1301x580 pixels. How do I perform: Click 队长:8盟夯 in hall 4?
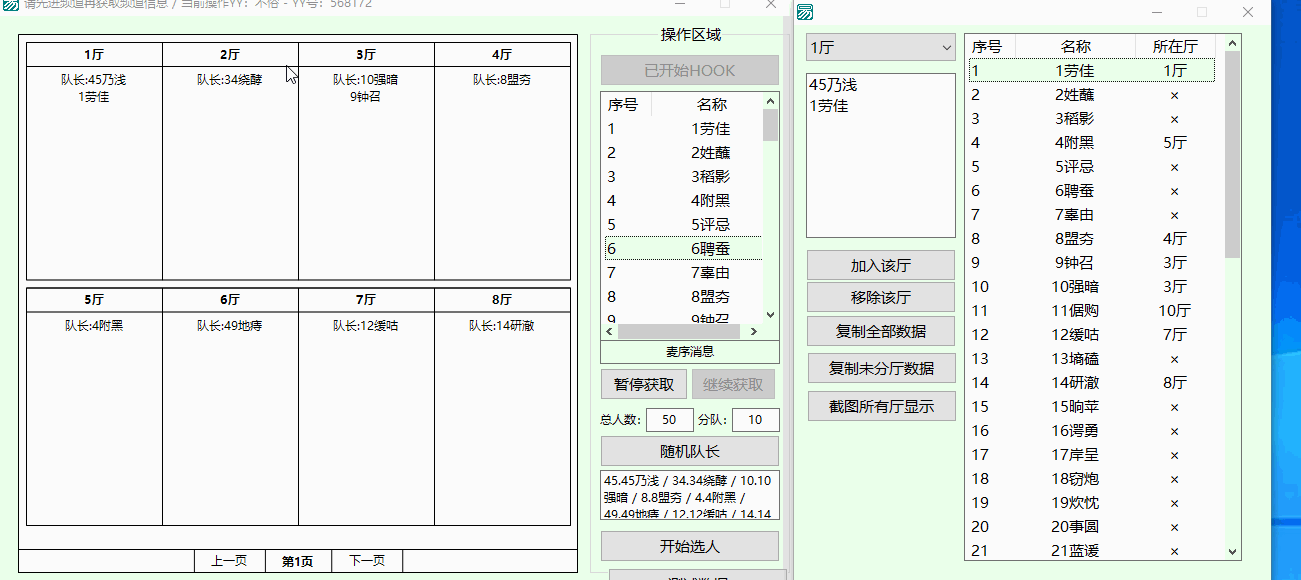pos(502,80)
